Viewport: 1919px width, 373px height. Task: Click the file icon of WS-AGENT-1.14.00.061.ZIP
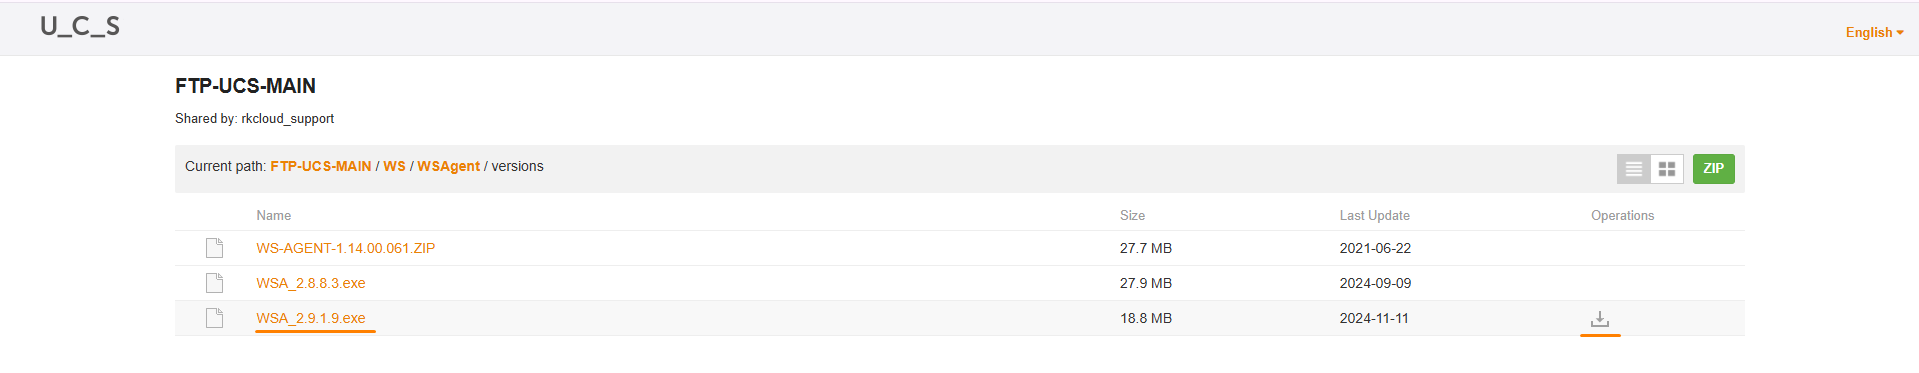(214, 248)
